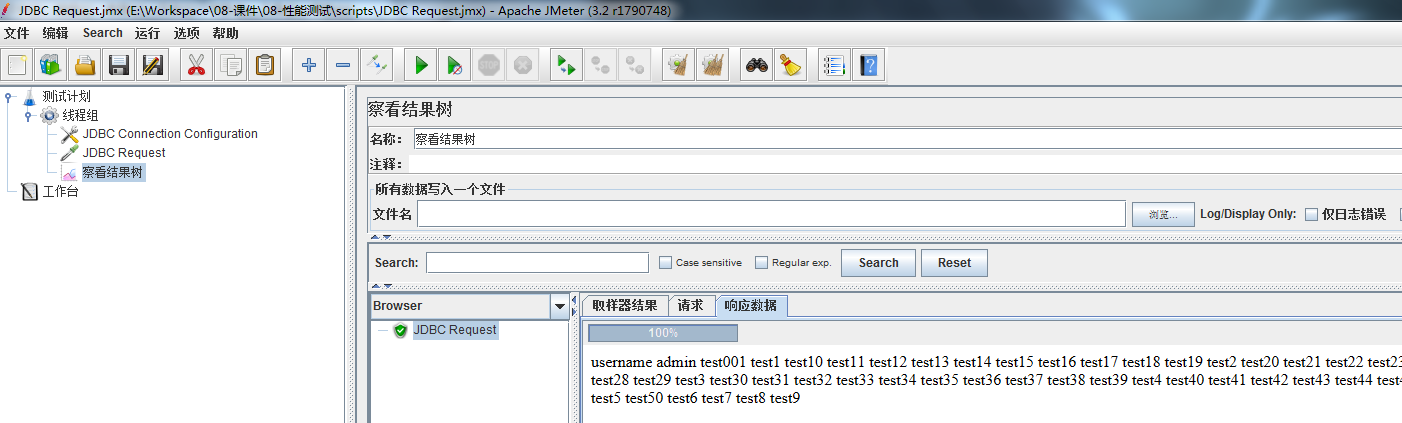Open the 运行 menu
1402x423 pixels.
(x=148, y=33)
